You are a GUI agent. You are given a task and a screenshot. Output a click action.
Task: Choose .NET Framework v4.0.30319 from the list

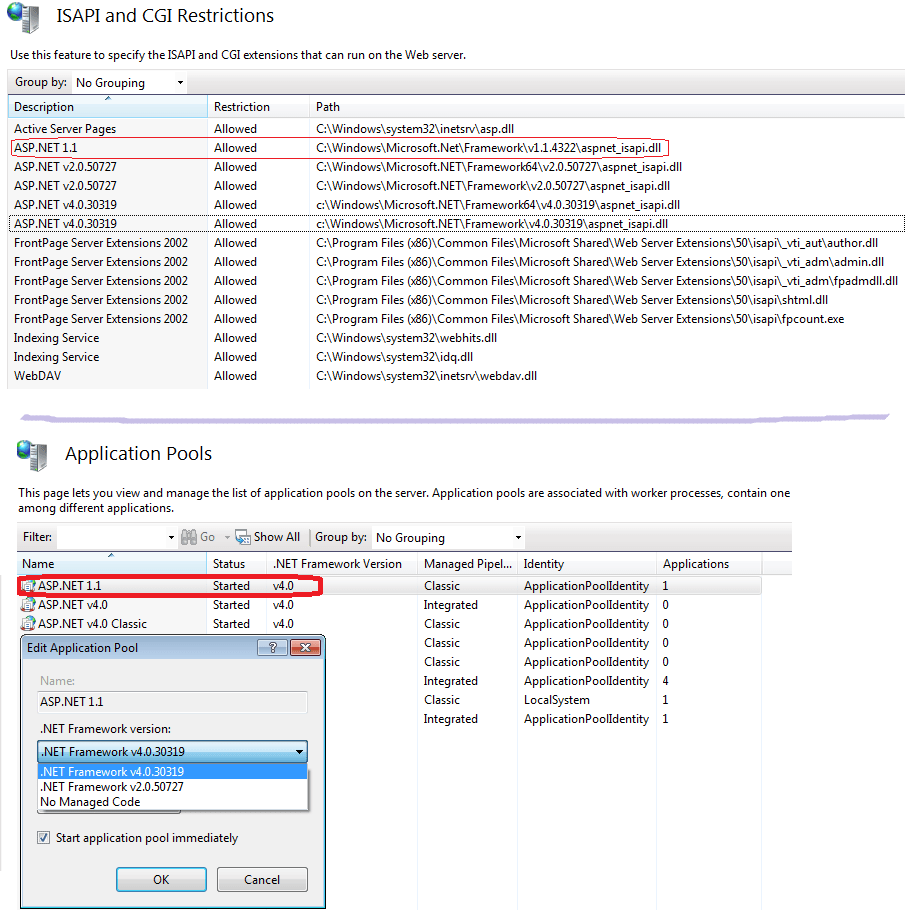172,771
